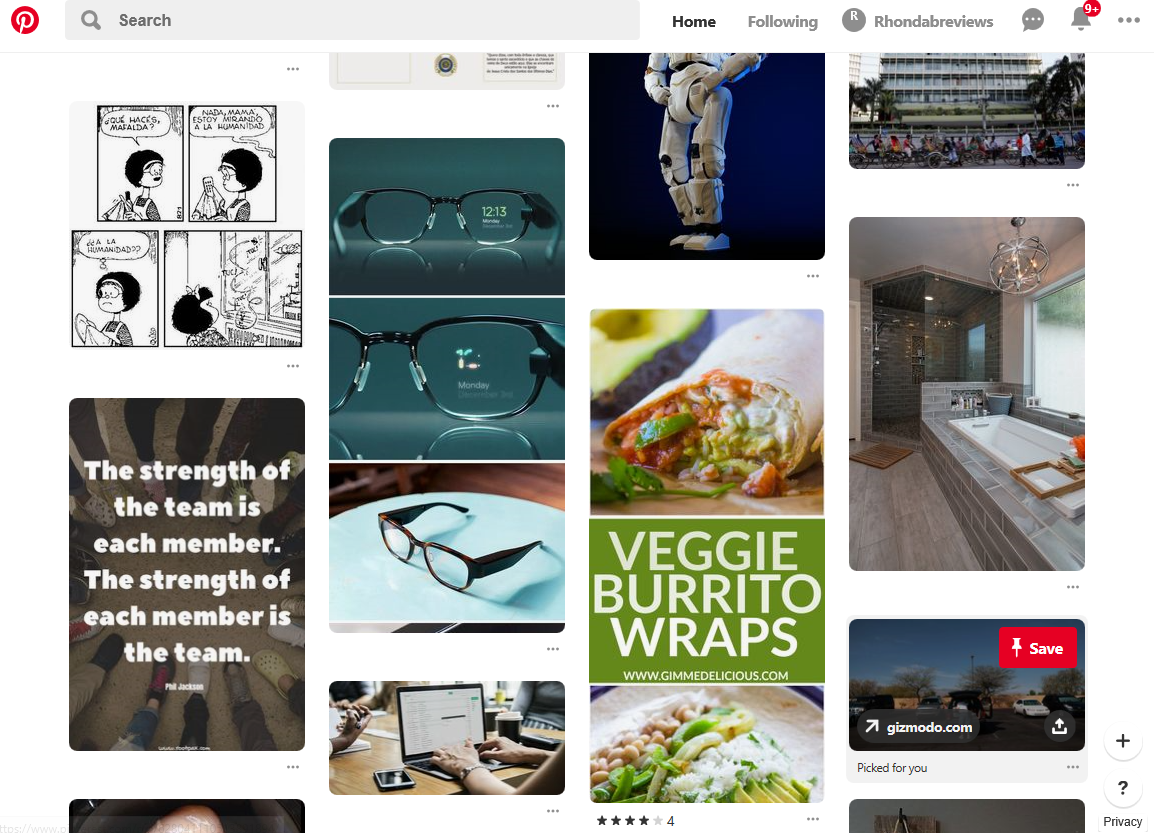Click the Search input field
The image size is (1154, 833).
point(353,20)
